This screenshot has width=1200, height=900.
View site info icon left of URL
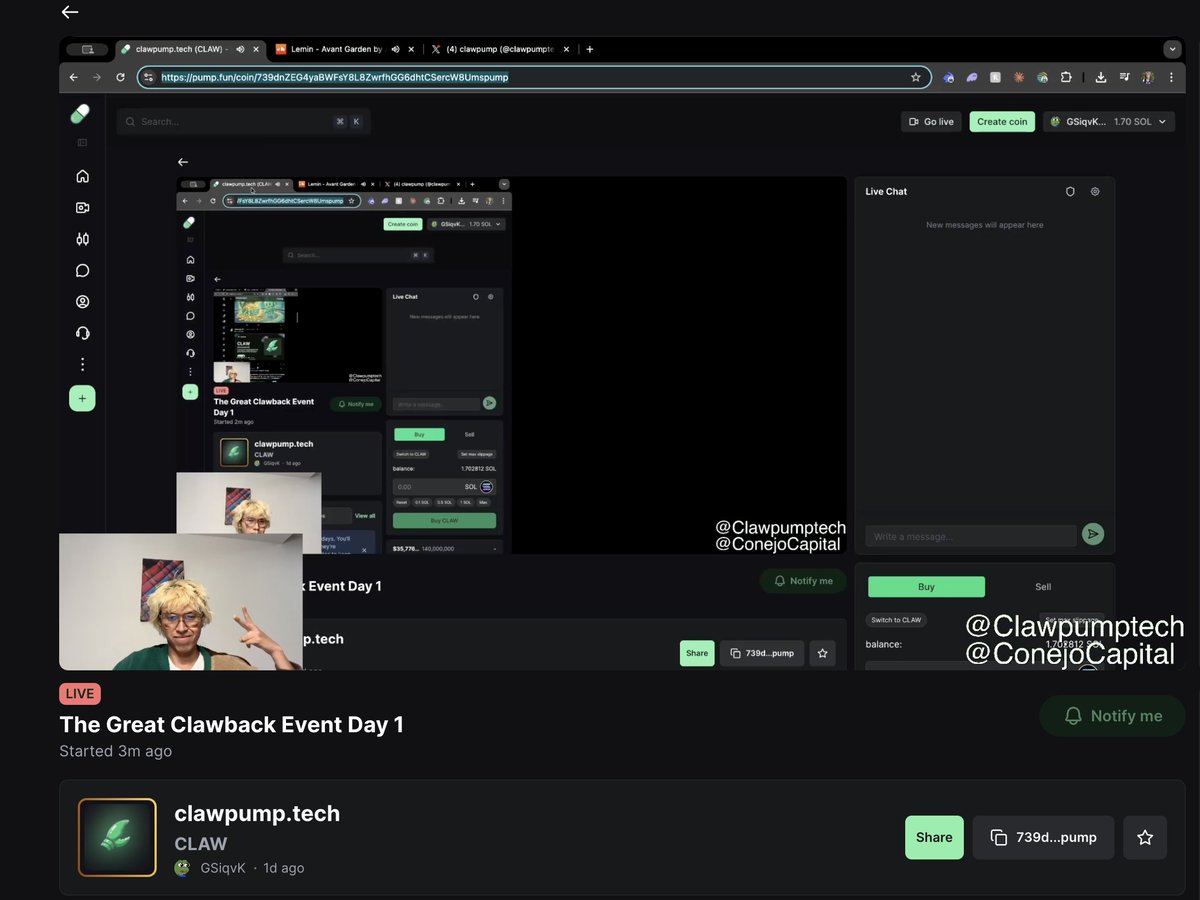click(149, 77)
